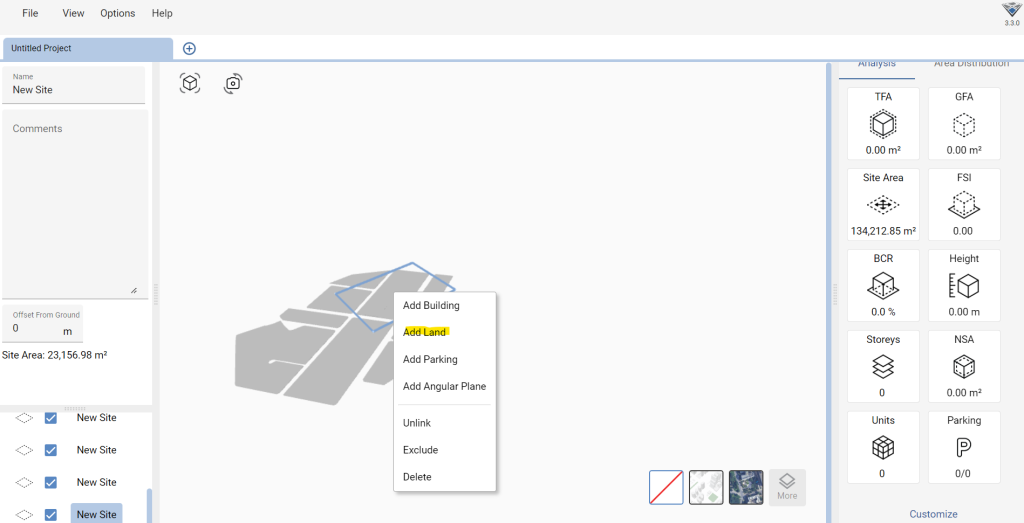1024x523 pixels.
Task: Click the FSI icon
Action: tap(964, 205)
